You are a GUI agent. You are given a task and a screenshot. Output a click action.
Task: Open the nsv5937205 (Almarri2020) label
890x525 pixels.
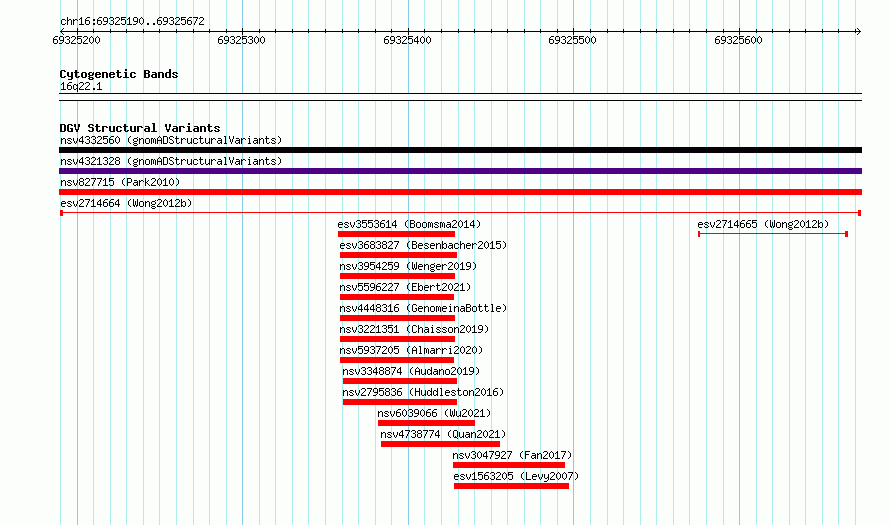[x=411, y=350]
